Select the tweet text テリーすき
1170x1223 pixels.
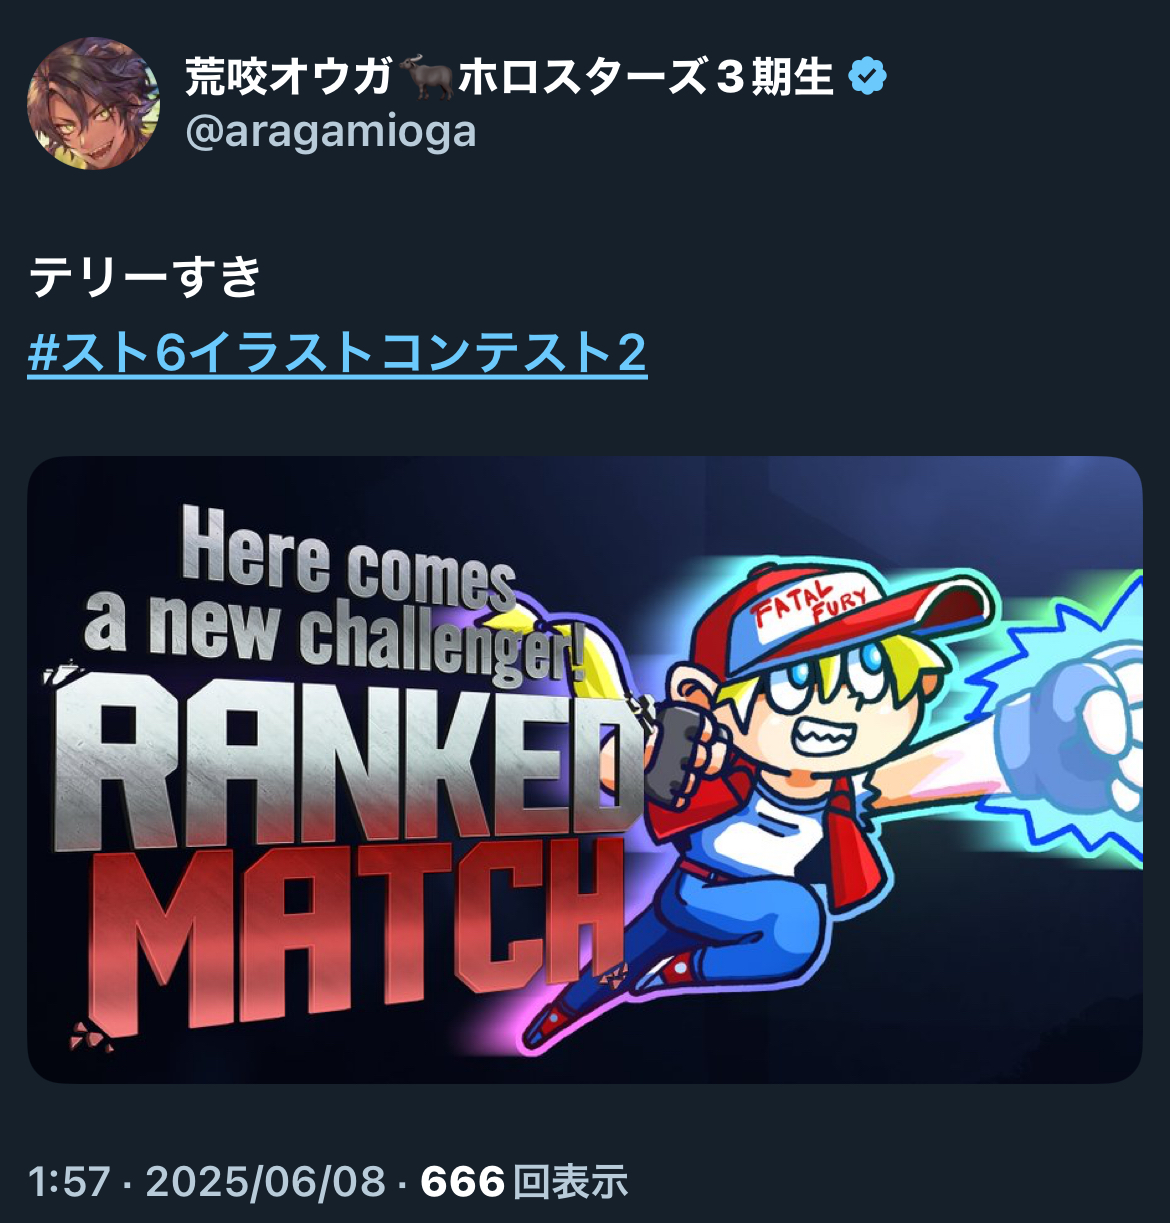pos(146,276)
